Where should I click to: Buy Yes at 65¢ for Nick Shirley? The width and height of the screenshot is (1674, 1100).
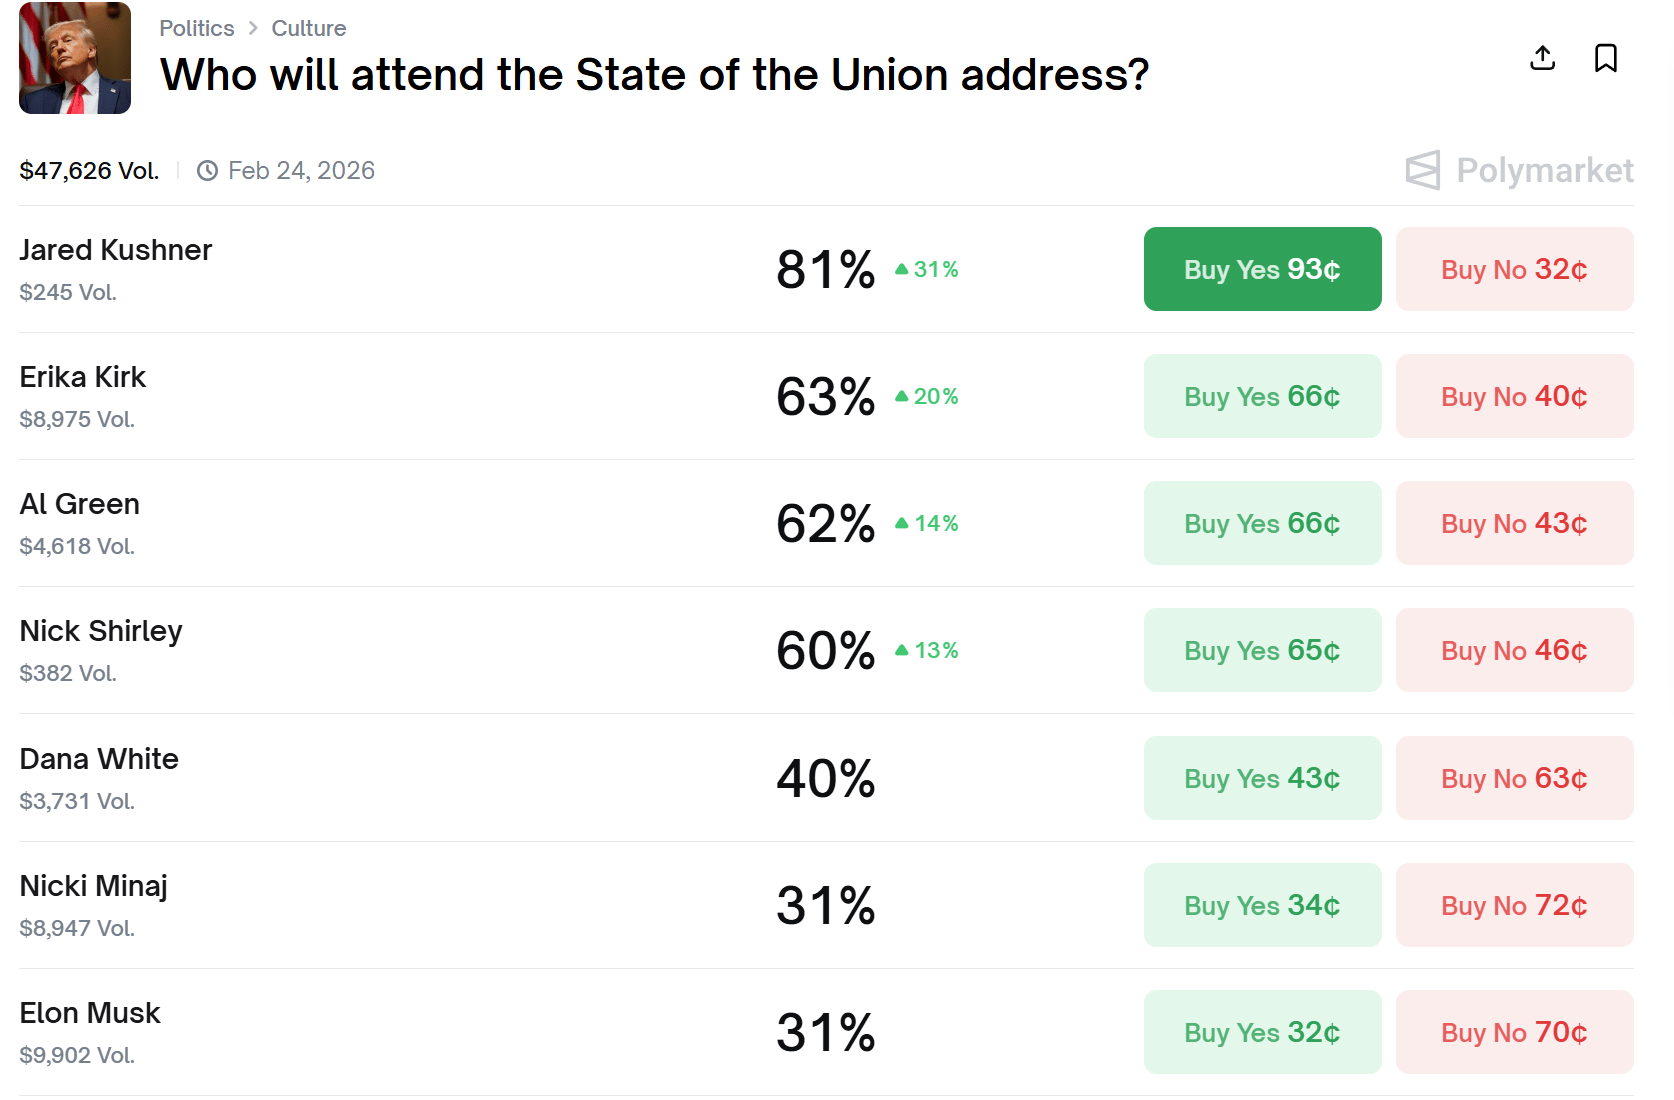point(1262,650)
